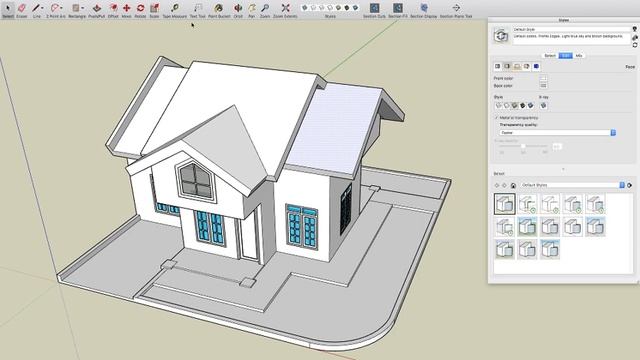Screen dimensions: 640x360
Task: Open Modeling settings blue icon in Styles
Action: pyautogui.click(x=536, y=66)
